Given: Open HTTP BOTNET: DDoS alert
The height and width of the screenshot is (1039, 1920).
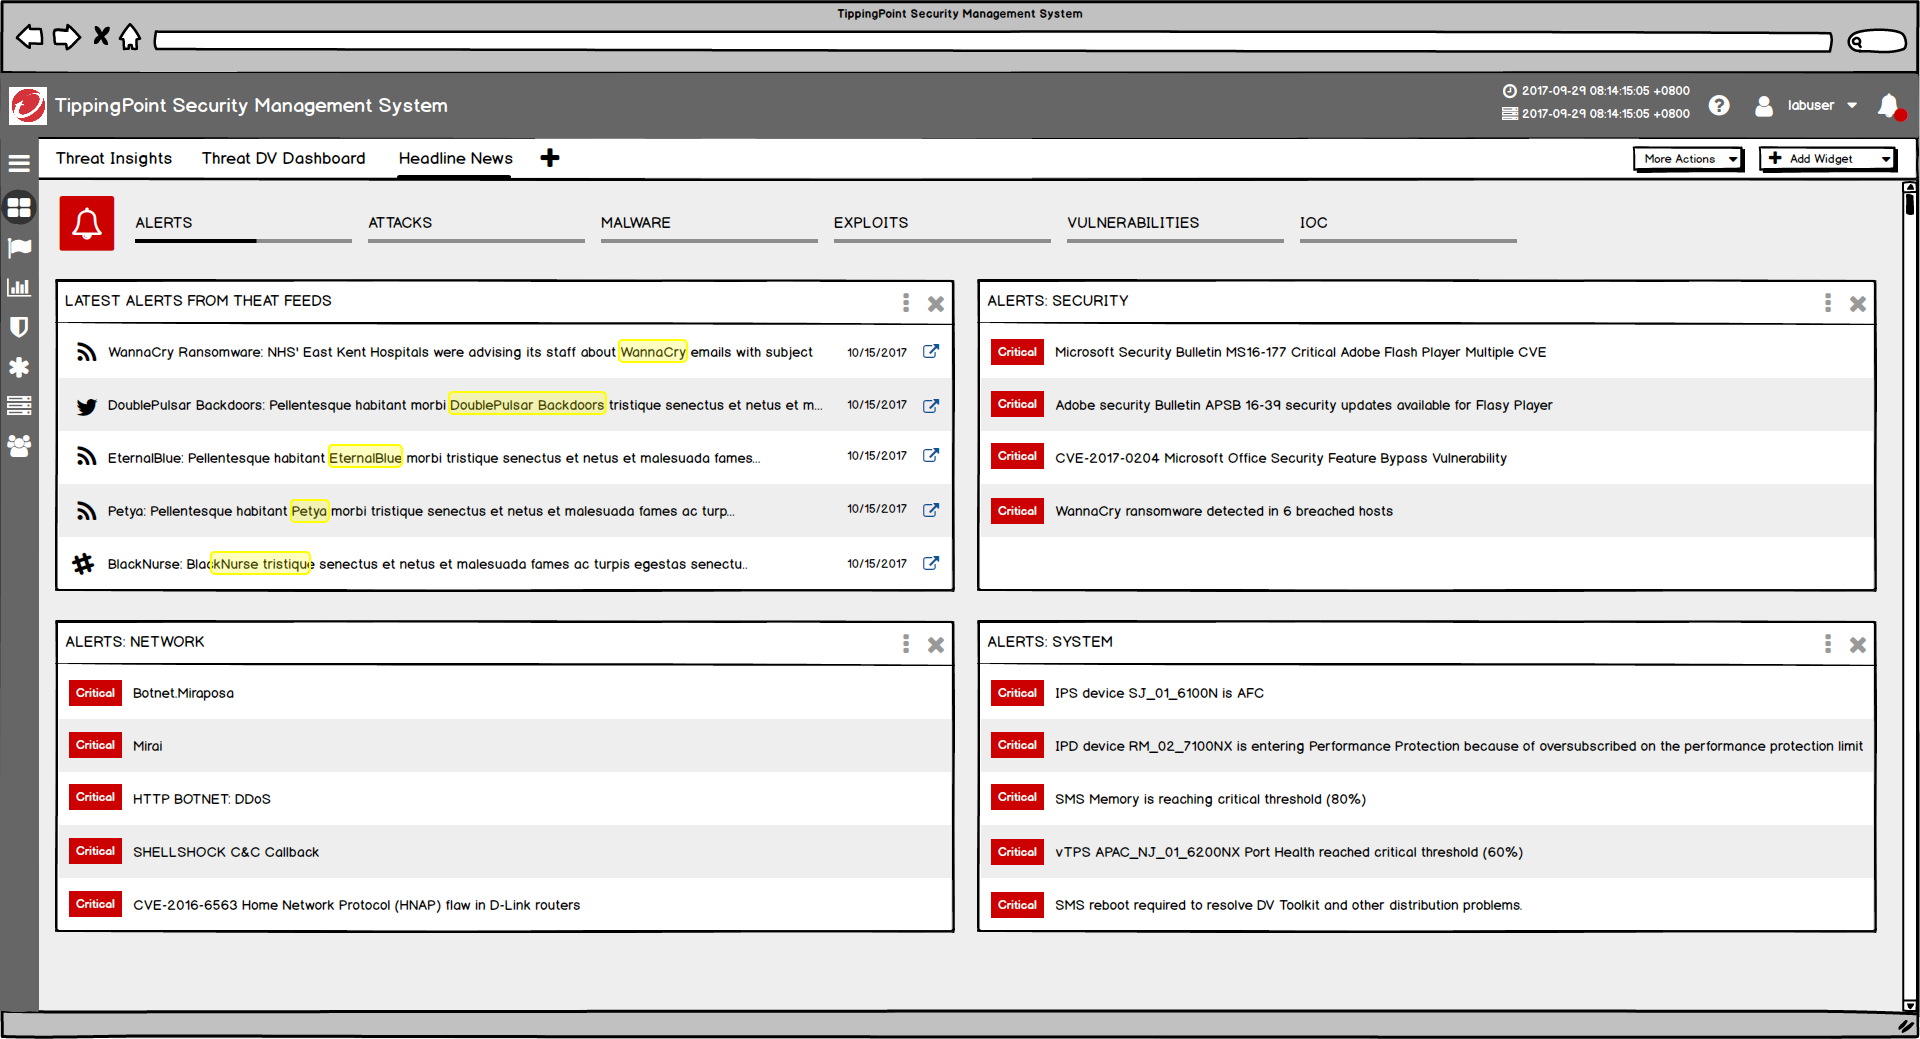Looking at the screenshot, I should click(505, 799).
